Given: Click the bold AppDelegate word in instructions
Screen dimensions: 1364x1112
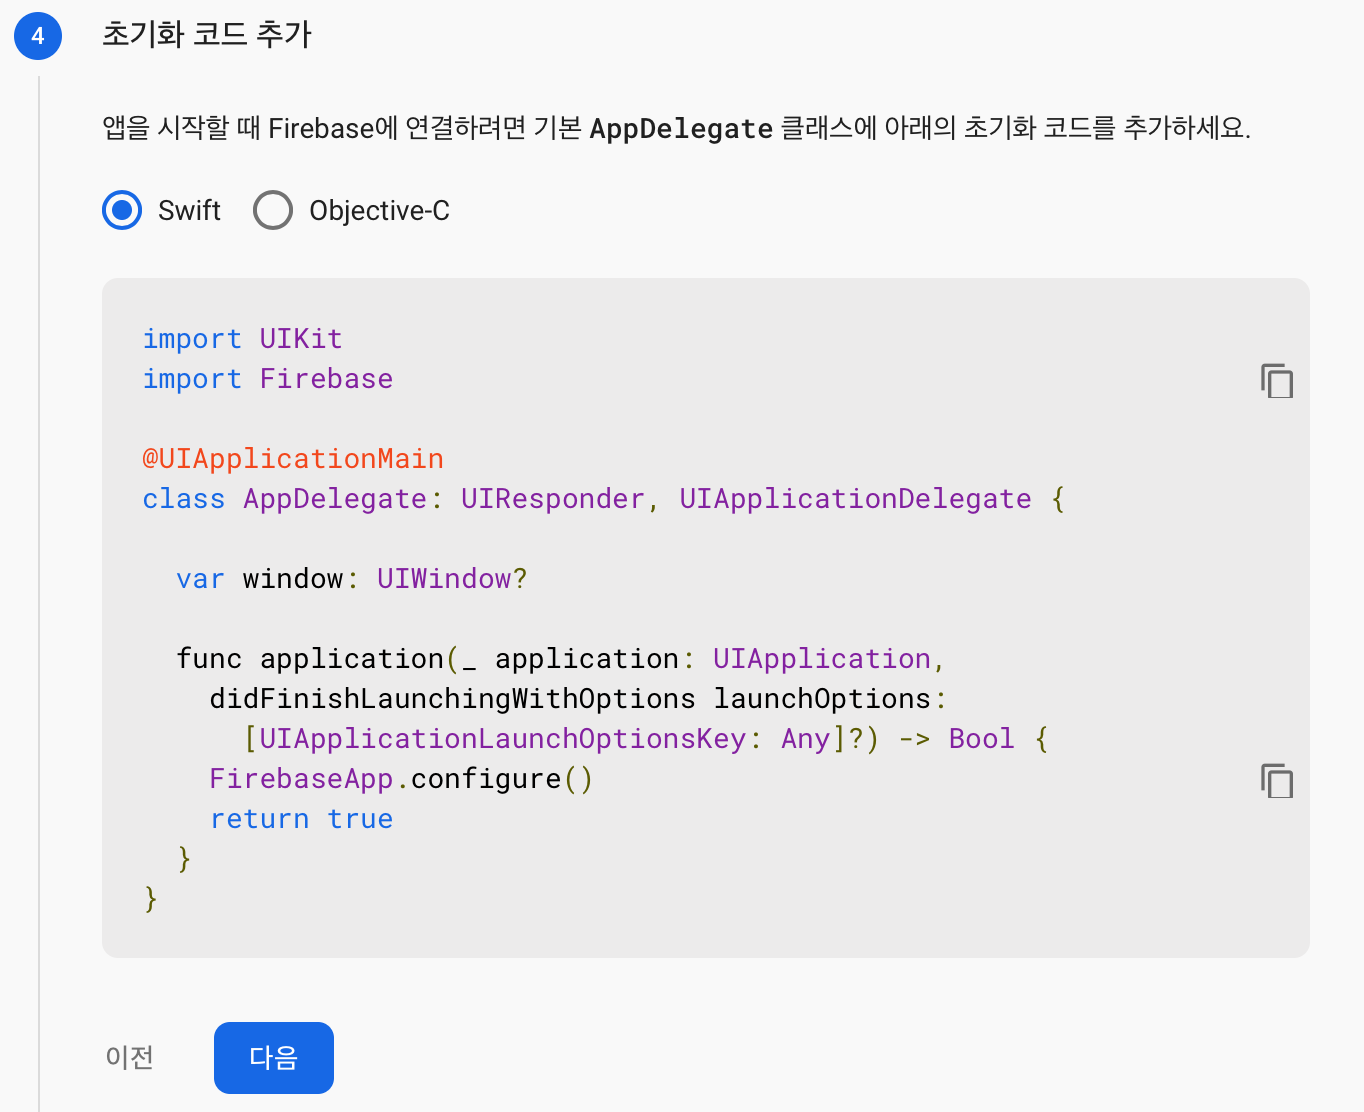Looking at the screenshot, I should click(x=681, y=128).
